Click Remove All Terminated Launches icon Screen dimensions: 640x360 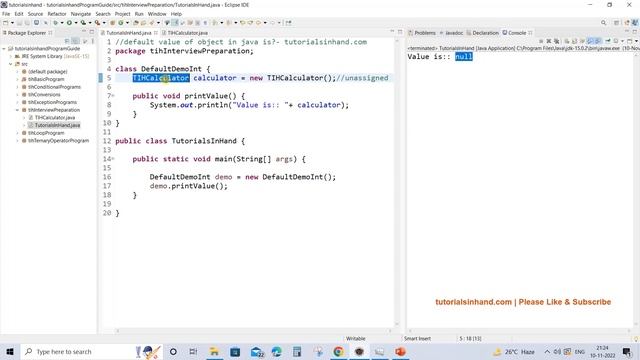(556, 41)
